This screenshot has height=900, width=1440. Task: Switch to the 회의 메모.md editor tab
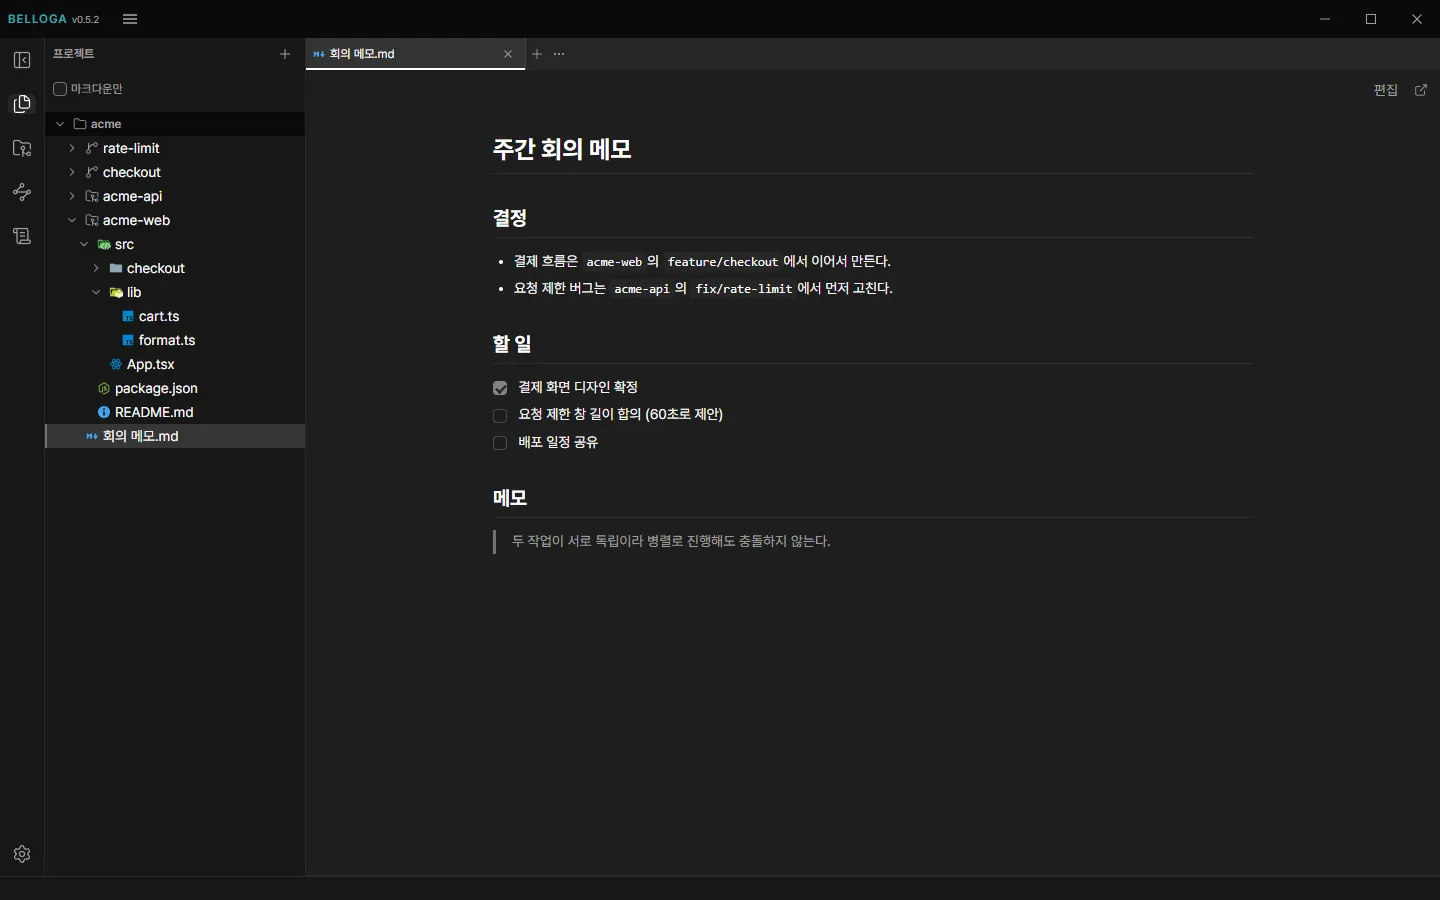point(415,54)
